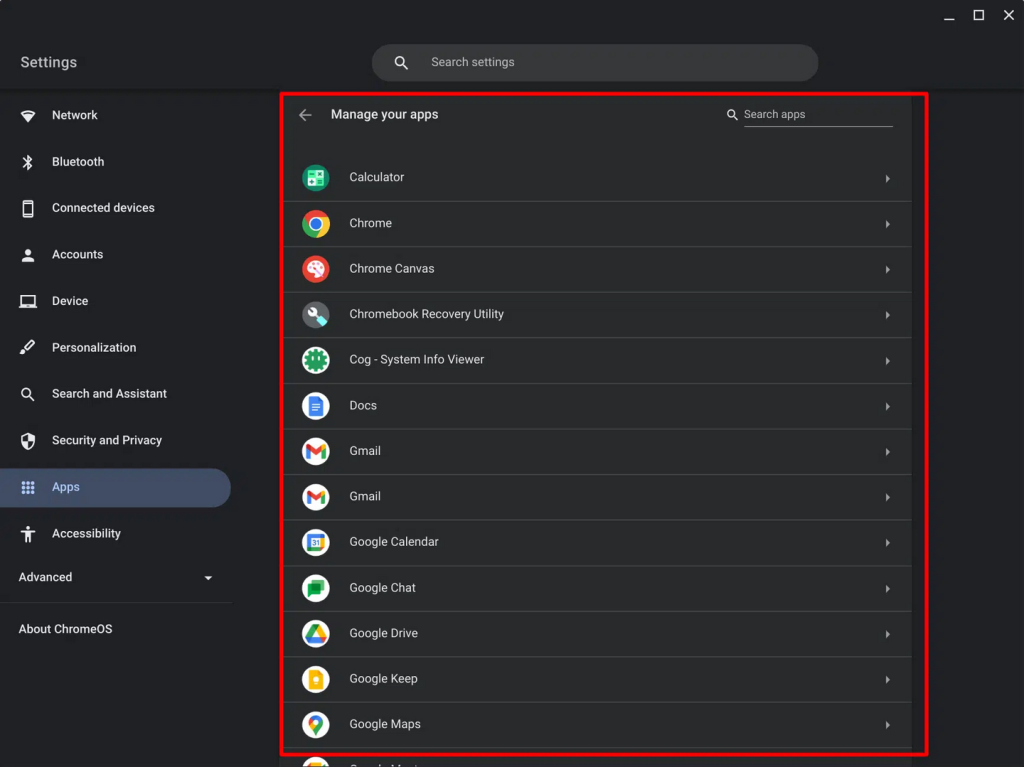Click the "Google Chat" app name
Viewport: 1024px width, 767px height.
pos(383,588)
